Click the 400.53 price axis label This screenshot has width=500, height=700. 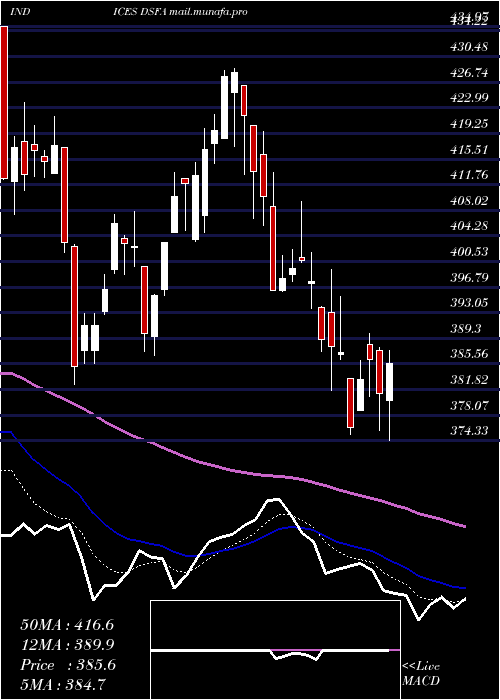(x=469, y=252)
